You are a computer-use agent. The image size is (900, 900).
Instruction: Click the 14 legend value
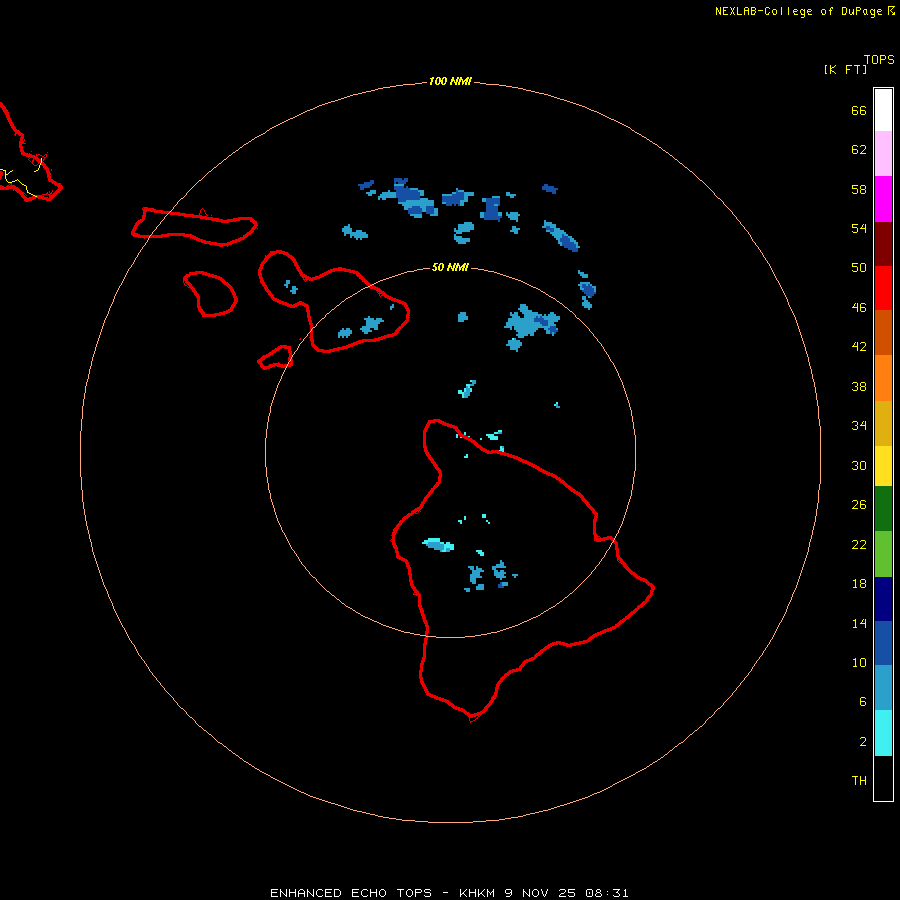point(859,623)
